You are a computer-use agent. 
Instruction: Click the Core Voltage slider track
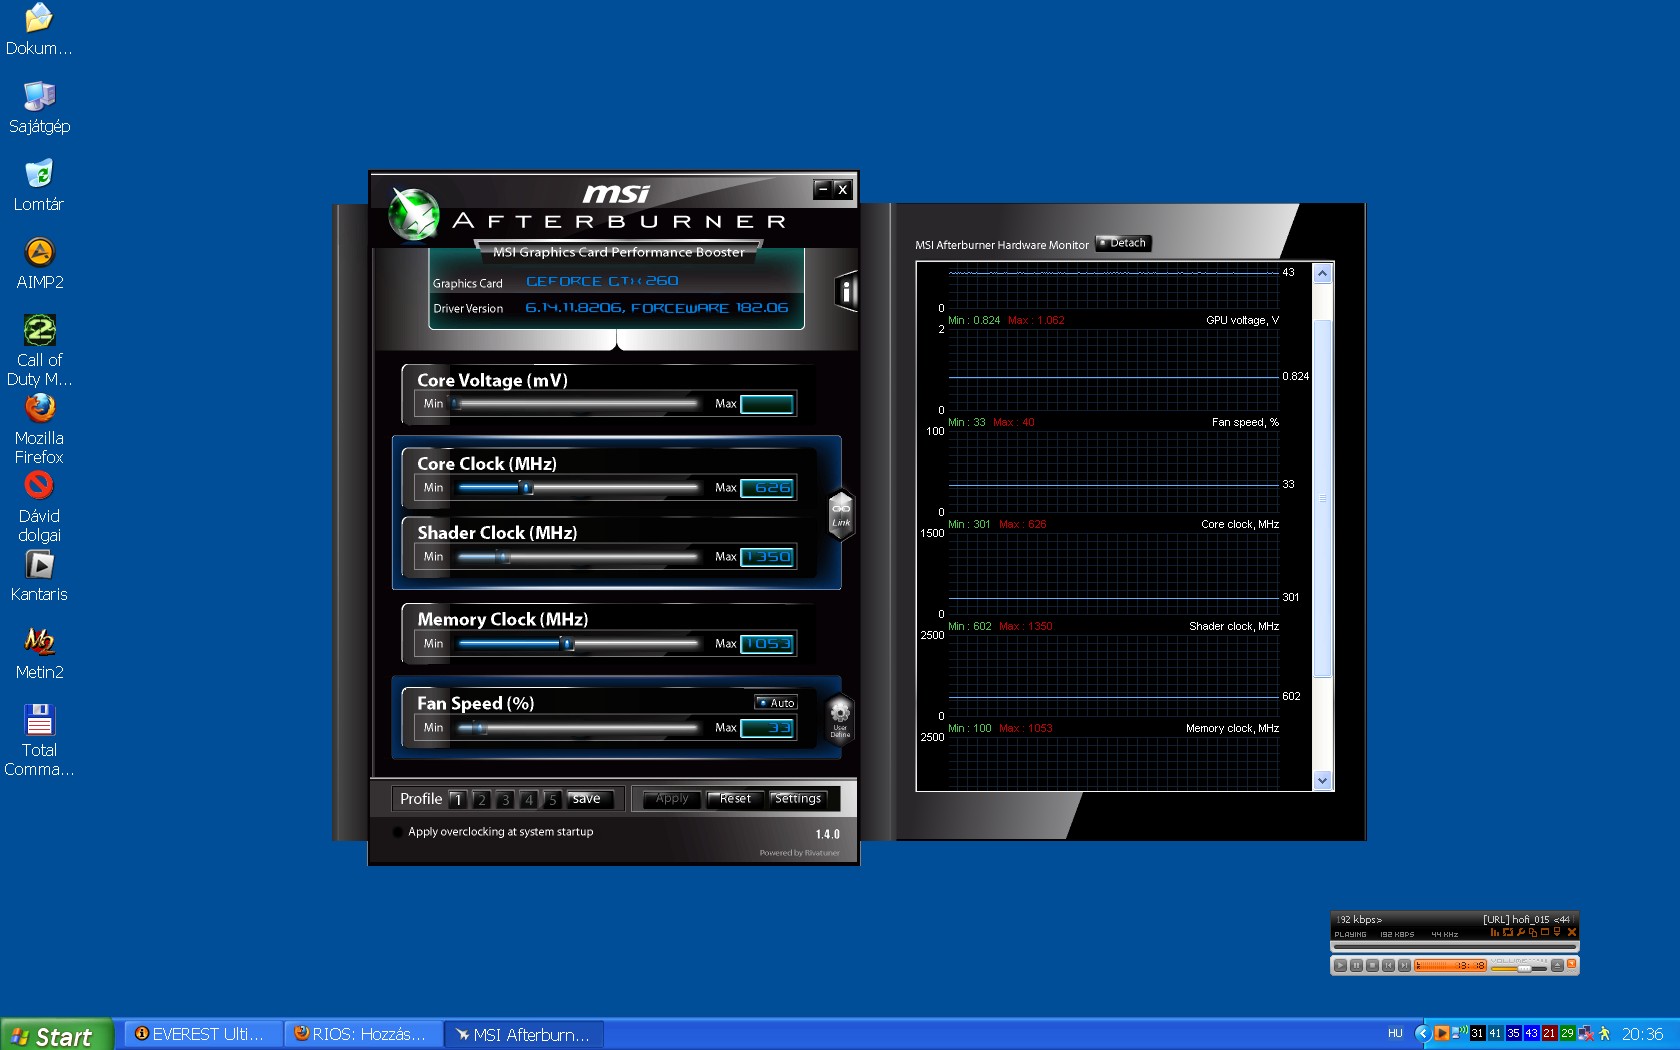576,404
